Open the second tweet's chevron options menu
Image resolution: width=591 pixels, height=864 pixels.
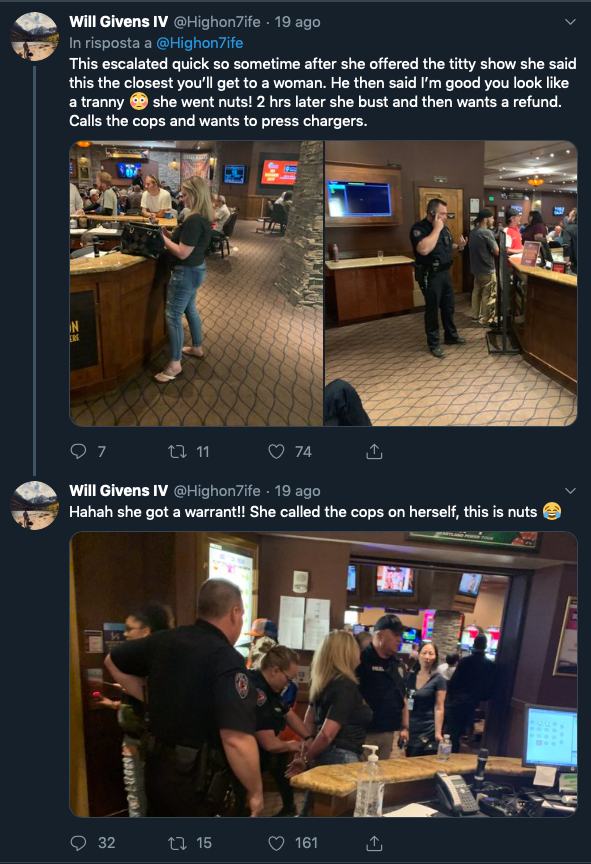click(x=571, y=490)
